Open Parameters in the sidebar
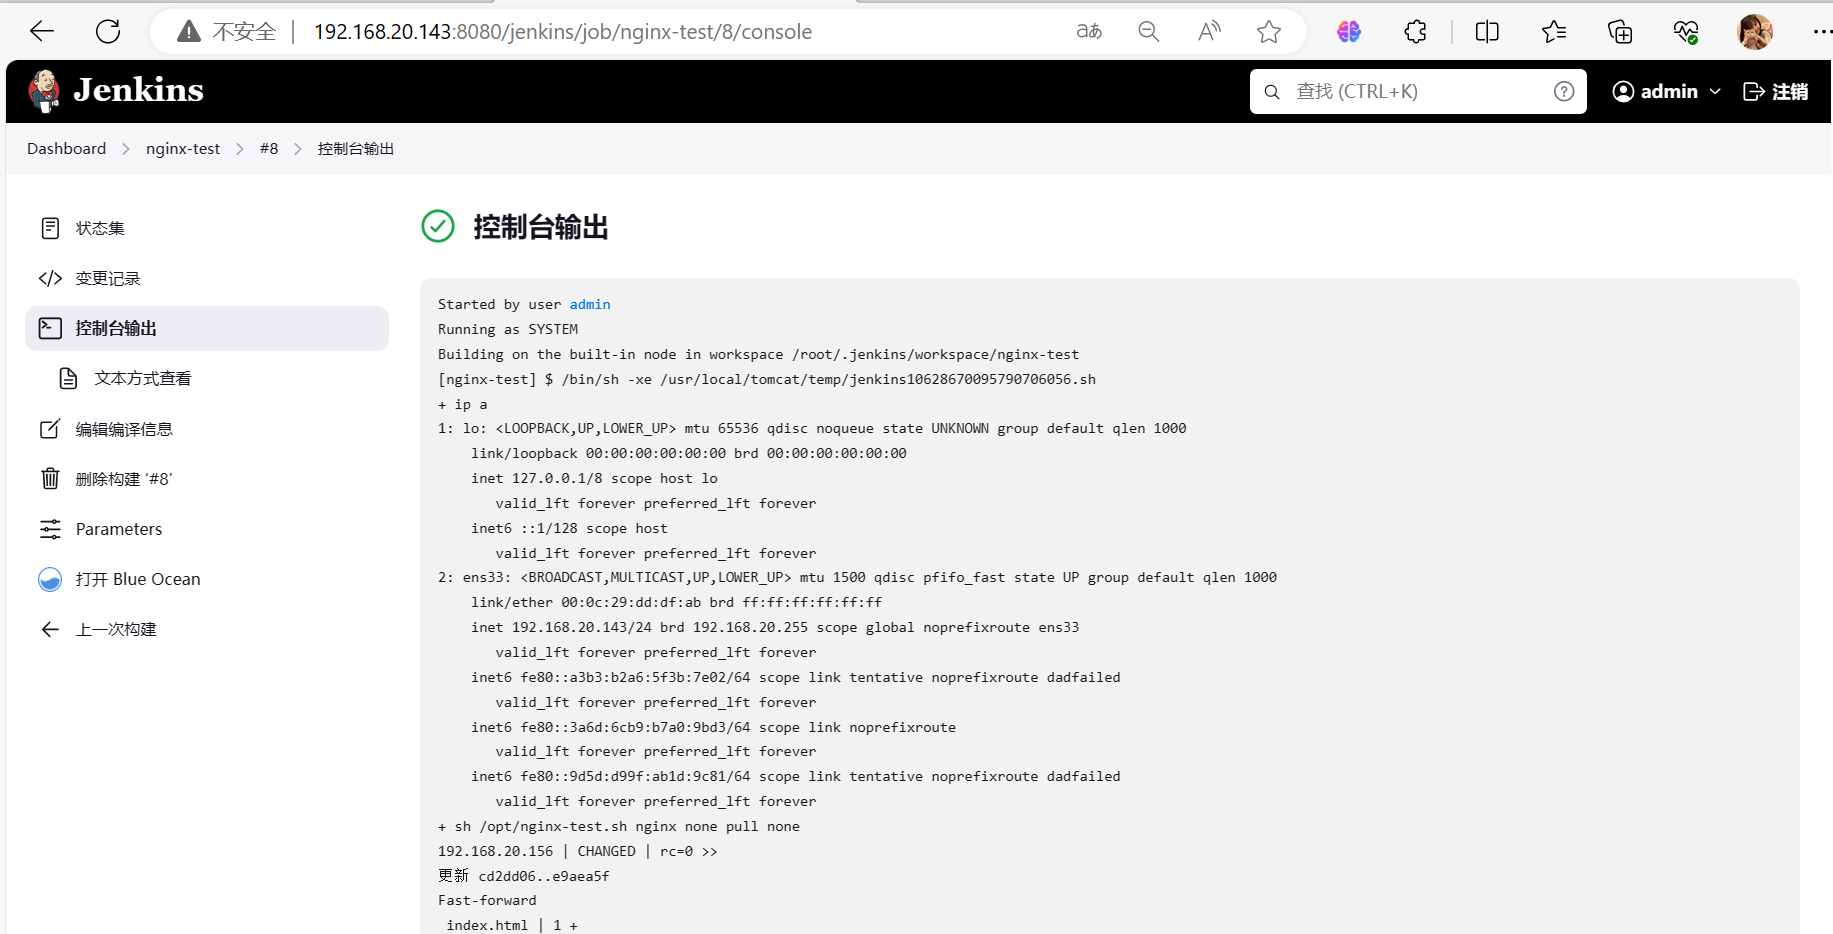1833x934 pixels. coord(207,529)
